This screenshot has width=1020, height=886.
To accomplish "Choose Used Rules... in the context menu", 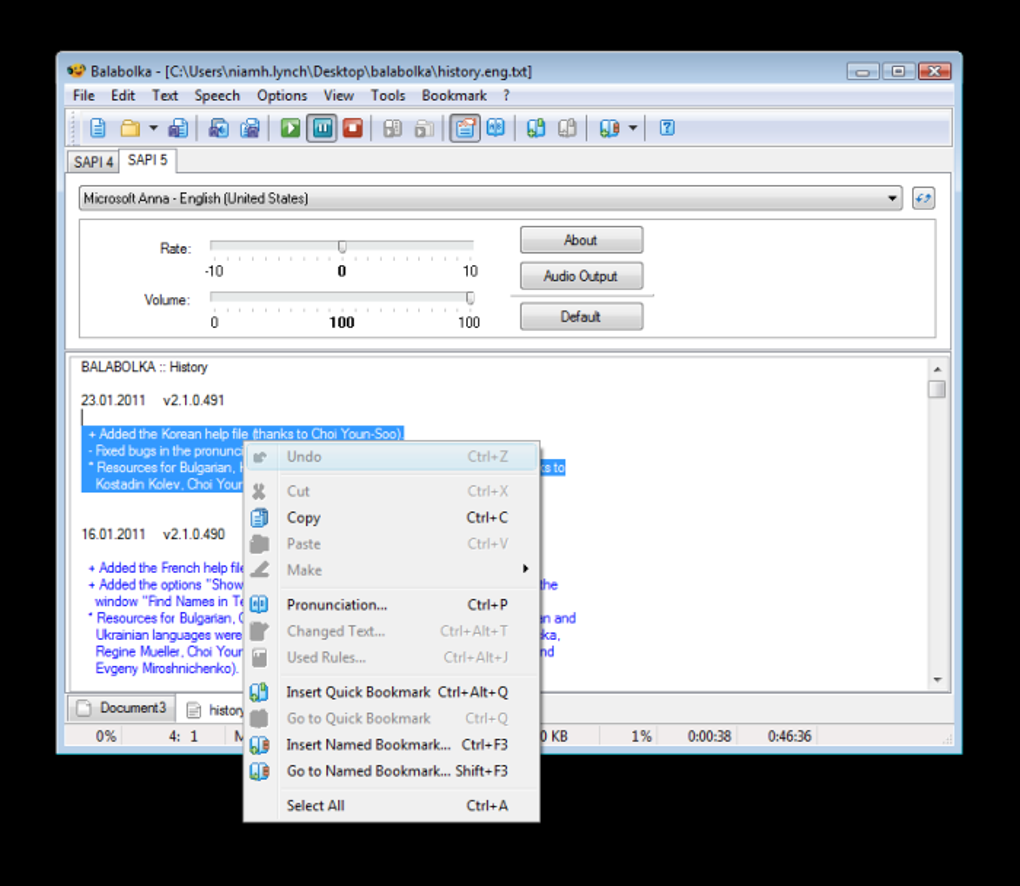I will [x=392, y=658].
